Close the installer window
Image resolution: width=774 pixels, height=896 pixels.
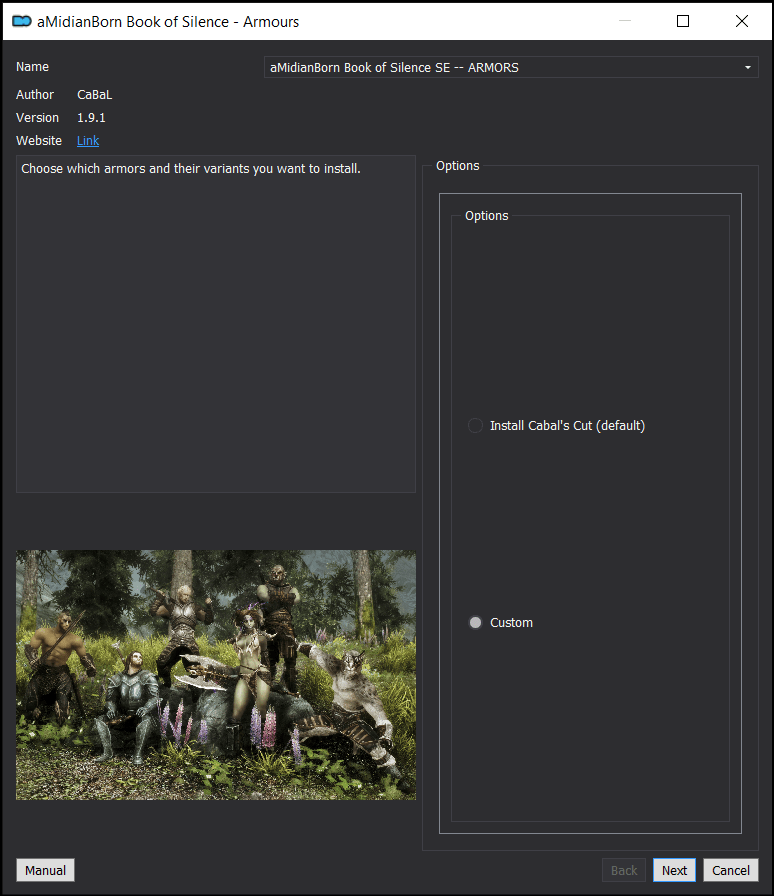pyautogui.click(x=742, y=21)
